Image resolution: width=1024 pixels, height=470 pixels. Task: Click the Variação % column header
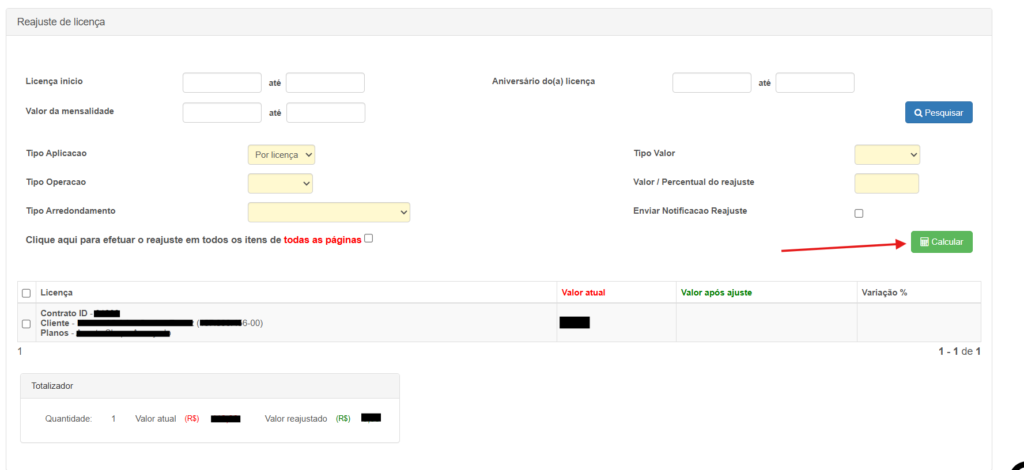[884, 292]
